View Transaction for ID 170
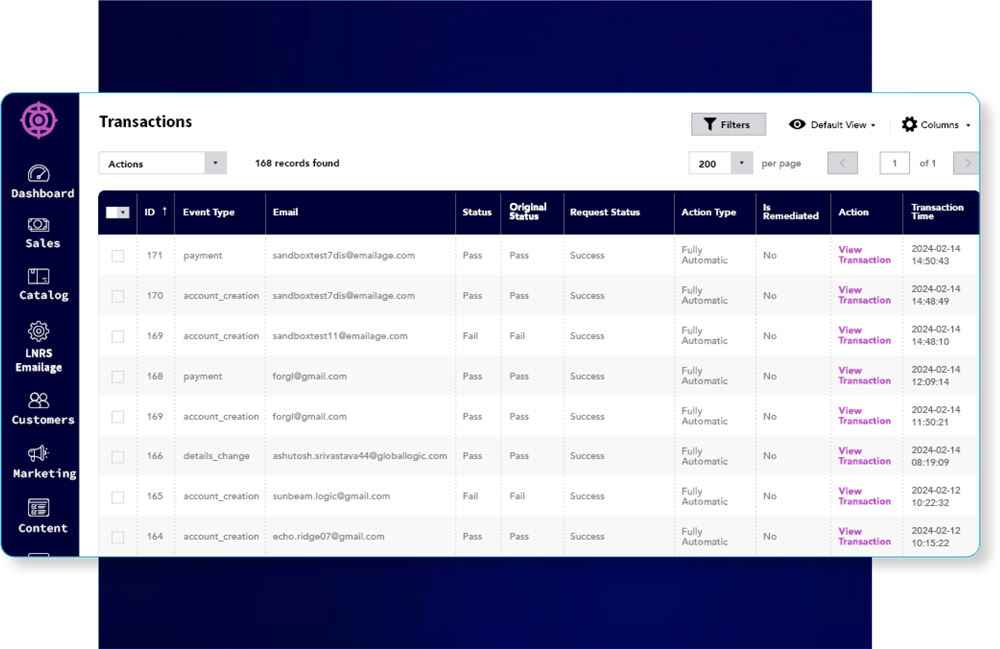 [x=864, y=295]
